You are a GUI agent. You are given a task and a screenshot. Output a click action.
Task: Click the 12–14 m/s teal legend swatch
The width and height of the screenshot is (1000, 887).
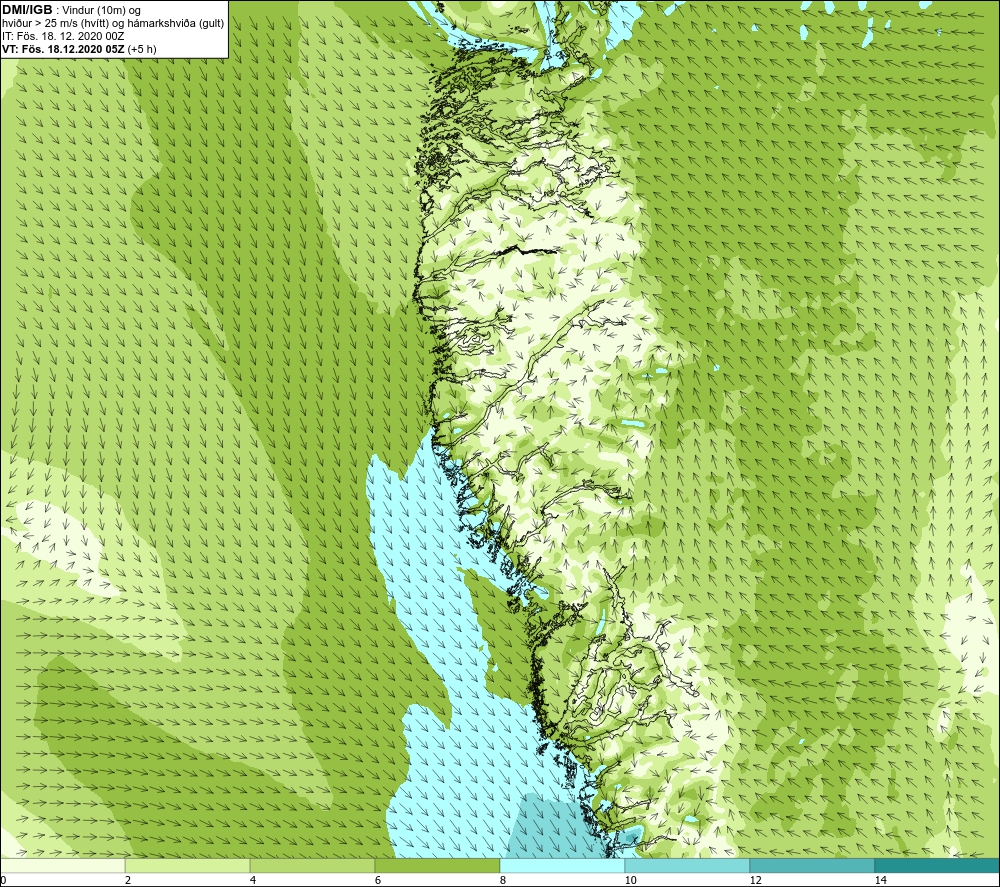(812, 866)
